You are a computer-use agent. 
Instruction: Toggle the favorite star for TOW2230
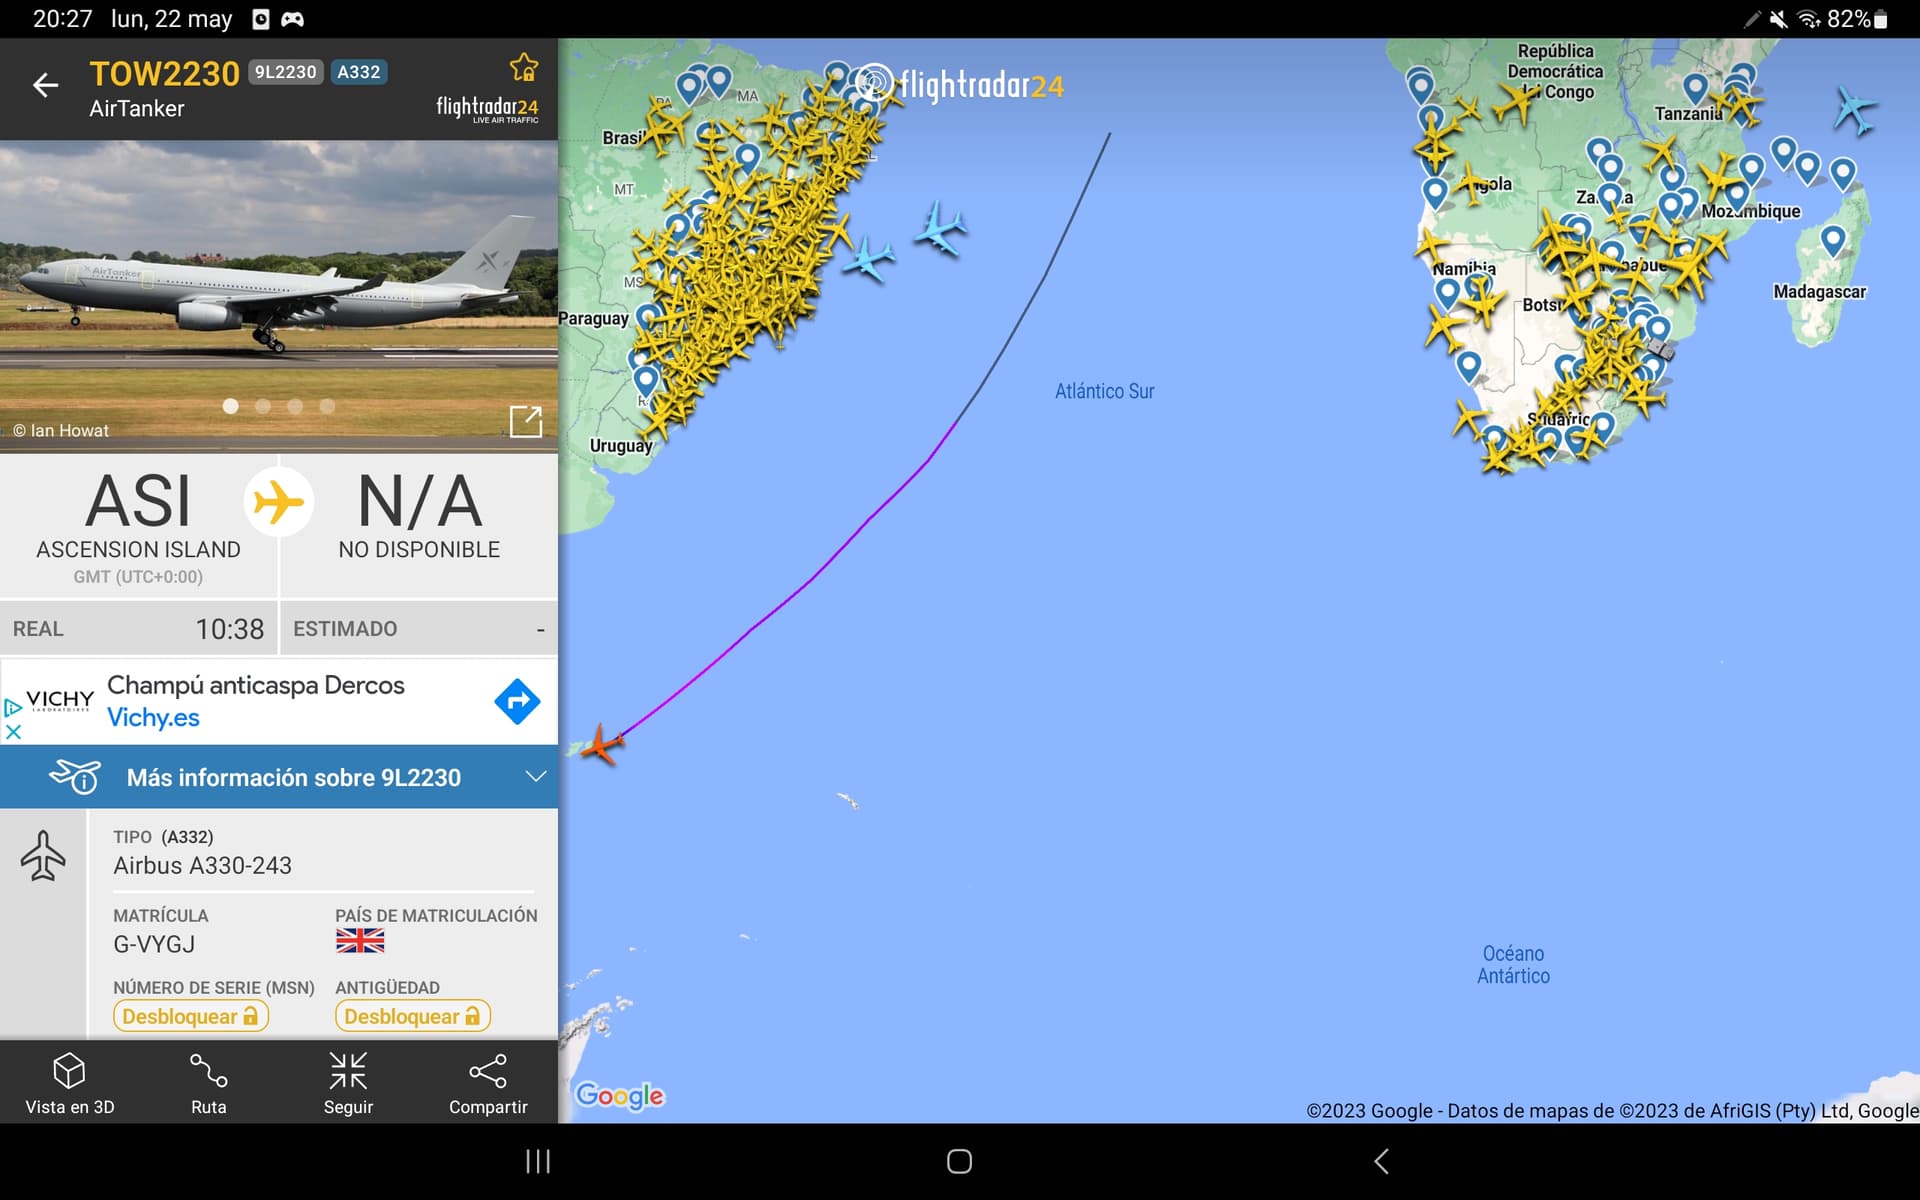click(524, 67)
